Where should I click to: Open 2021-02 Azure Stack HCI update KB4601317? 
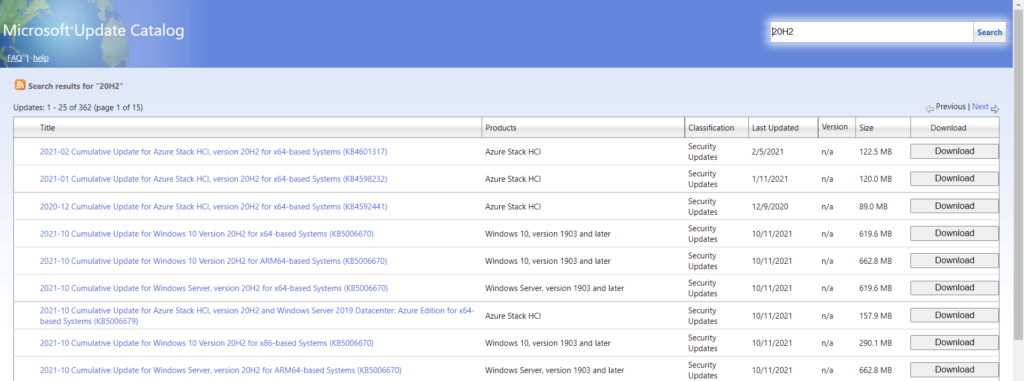click(x=214, y=152)
